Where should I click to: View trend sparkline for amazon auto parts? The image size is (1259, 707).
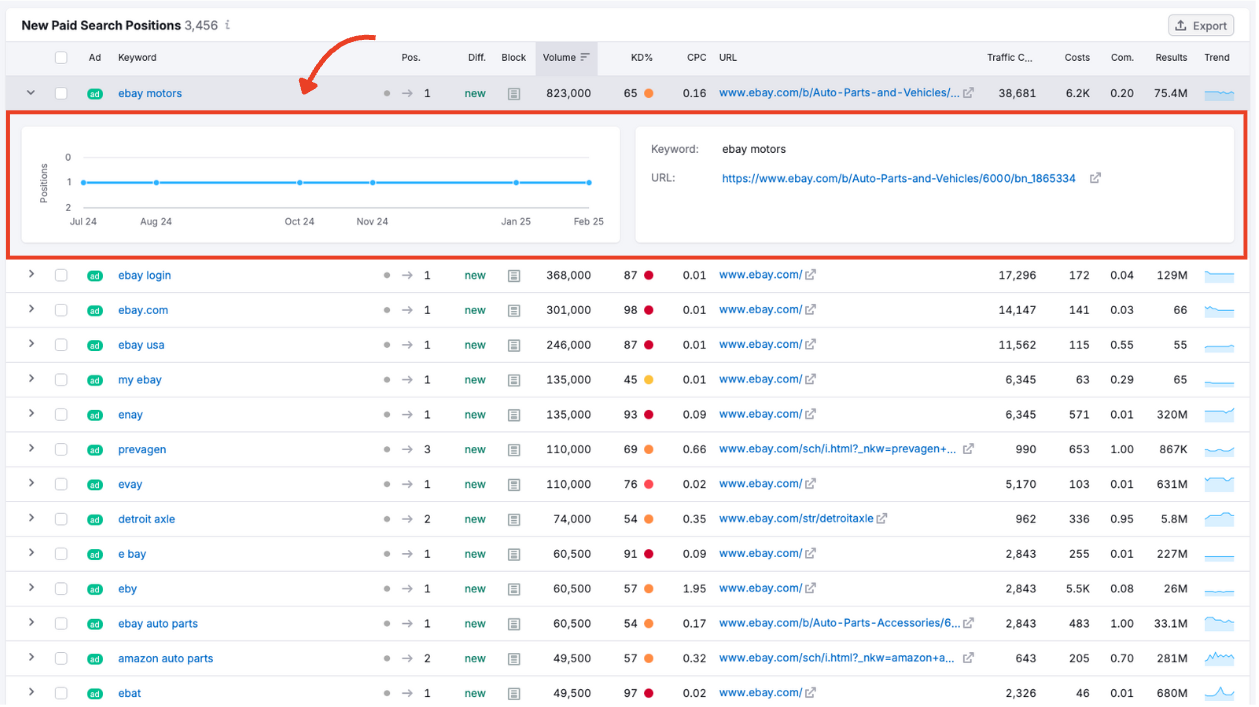pyautogui.click(x=1219, y=658)
